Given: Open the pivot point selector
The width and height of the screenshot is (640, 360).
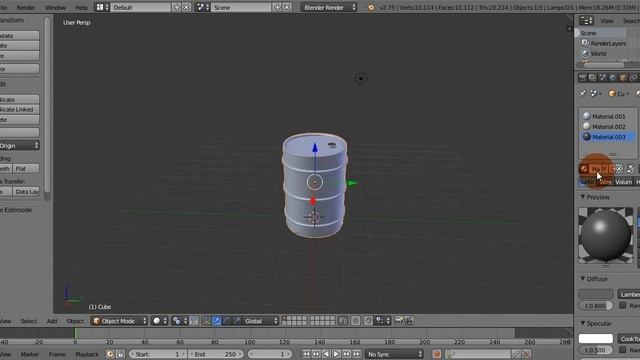Looking at the screenshot, I should [x=179, y=321].
